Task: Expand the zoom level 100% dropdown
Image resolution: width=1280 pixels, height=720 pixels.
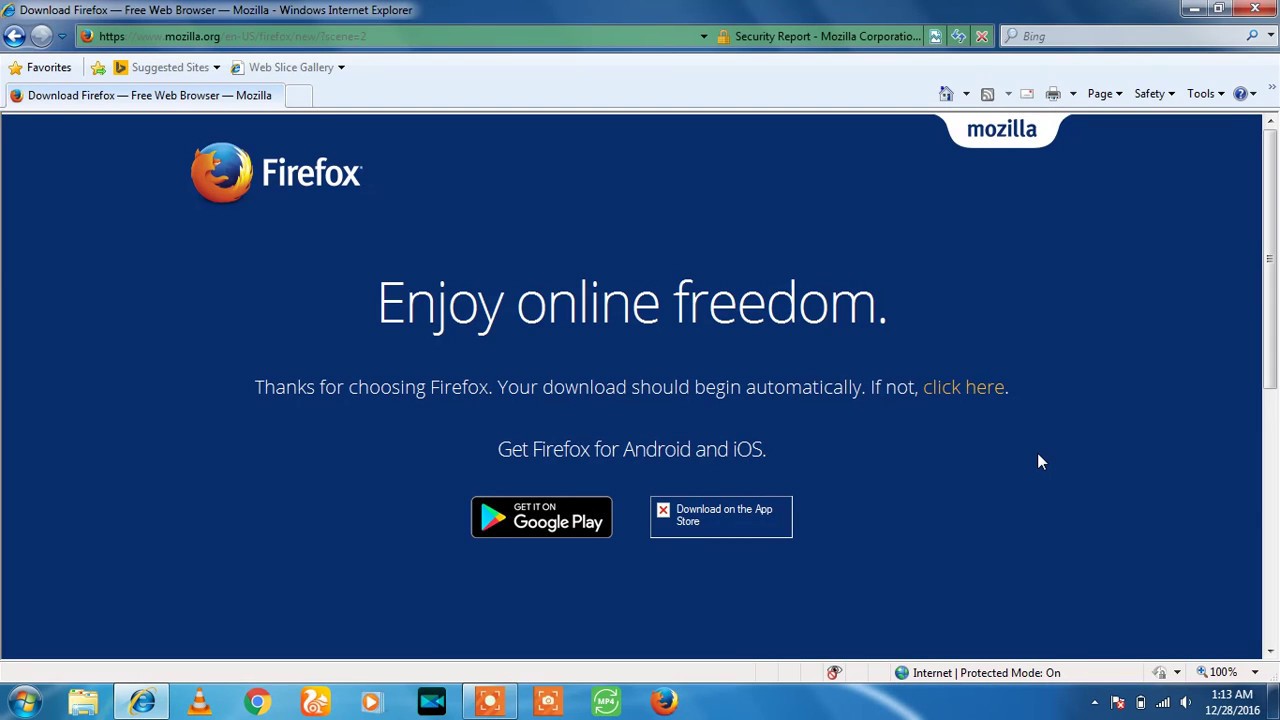Action: click(x=1255, y=673)
